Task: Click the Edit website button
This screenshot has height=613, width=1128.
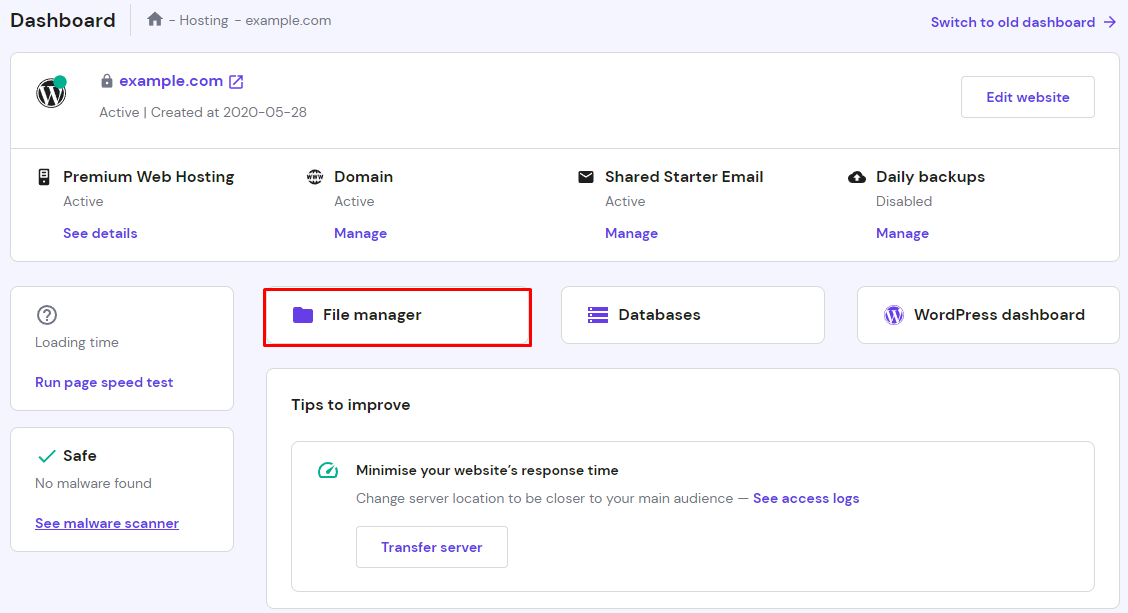Action: click(x=1027, y=97)
